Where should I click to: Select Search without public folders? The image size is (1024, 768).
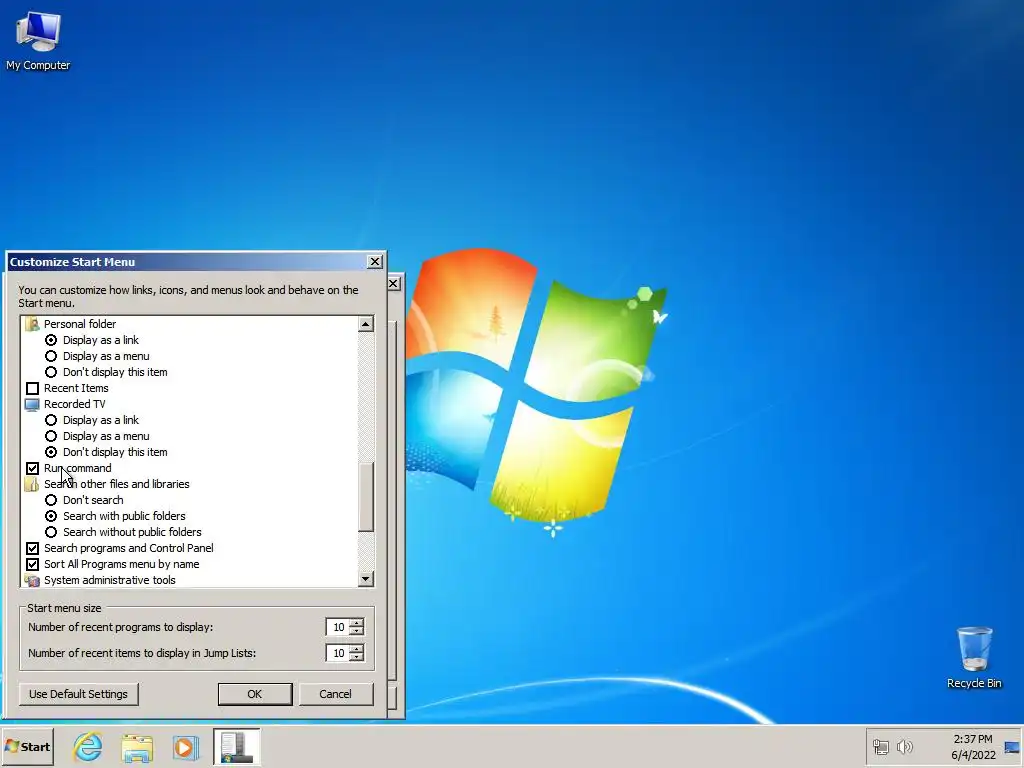pos(51,532)
